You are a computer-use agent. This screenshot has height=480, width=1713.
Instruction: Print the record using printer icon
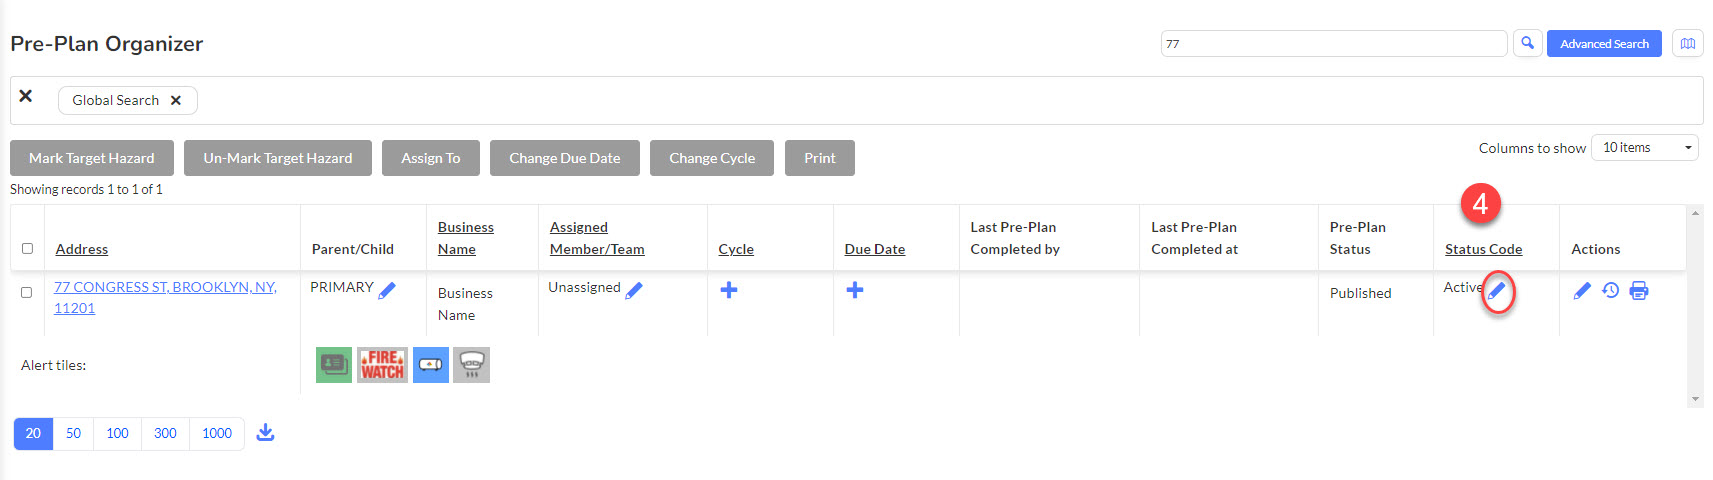(x=1639, y=291)
